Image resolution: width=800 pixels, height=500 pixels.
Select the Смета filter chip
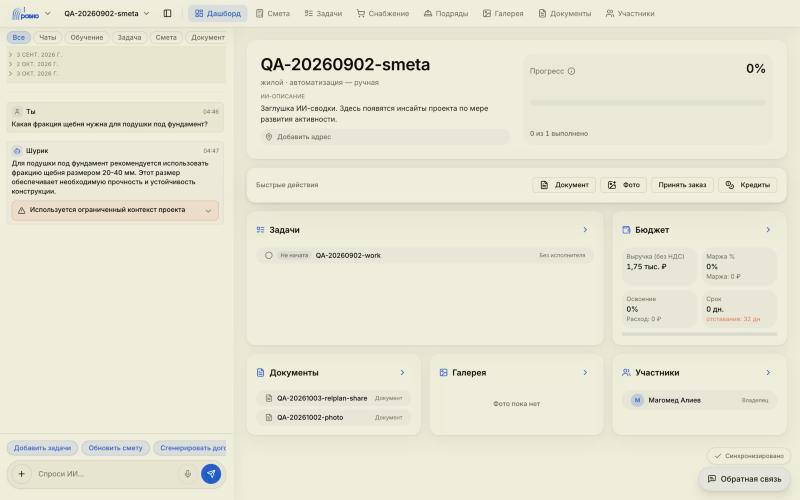point(166,37)
